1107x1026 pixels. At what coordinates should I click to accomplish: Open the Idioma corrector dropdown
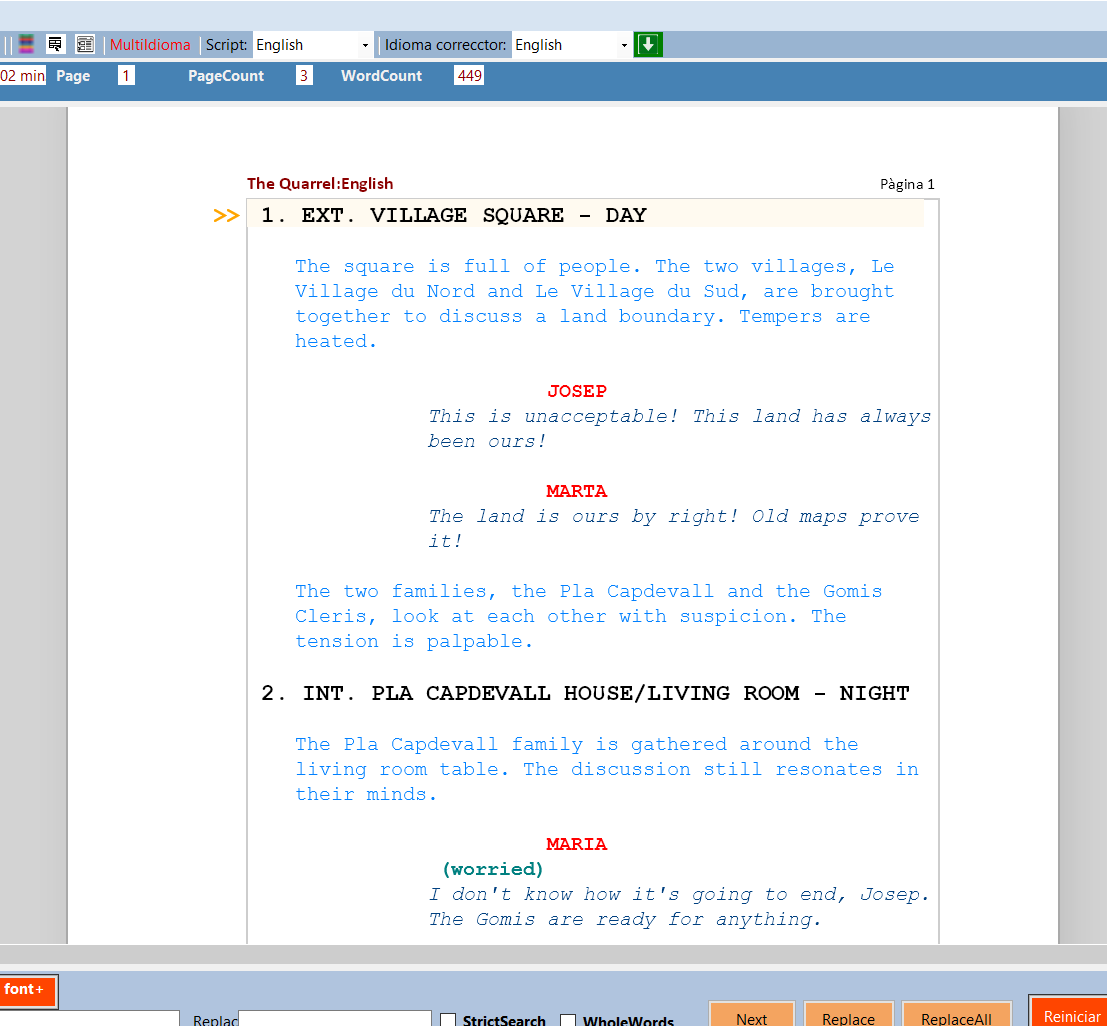(x=570, y=44)
